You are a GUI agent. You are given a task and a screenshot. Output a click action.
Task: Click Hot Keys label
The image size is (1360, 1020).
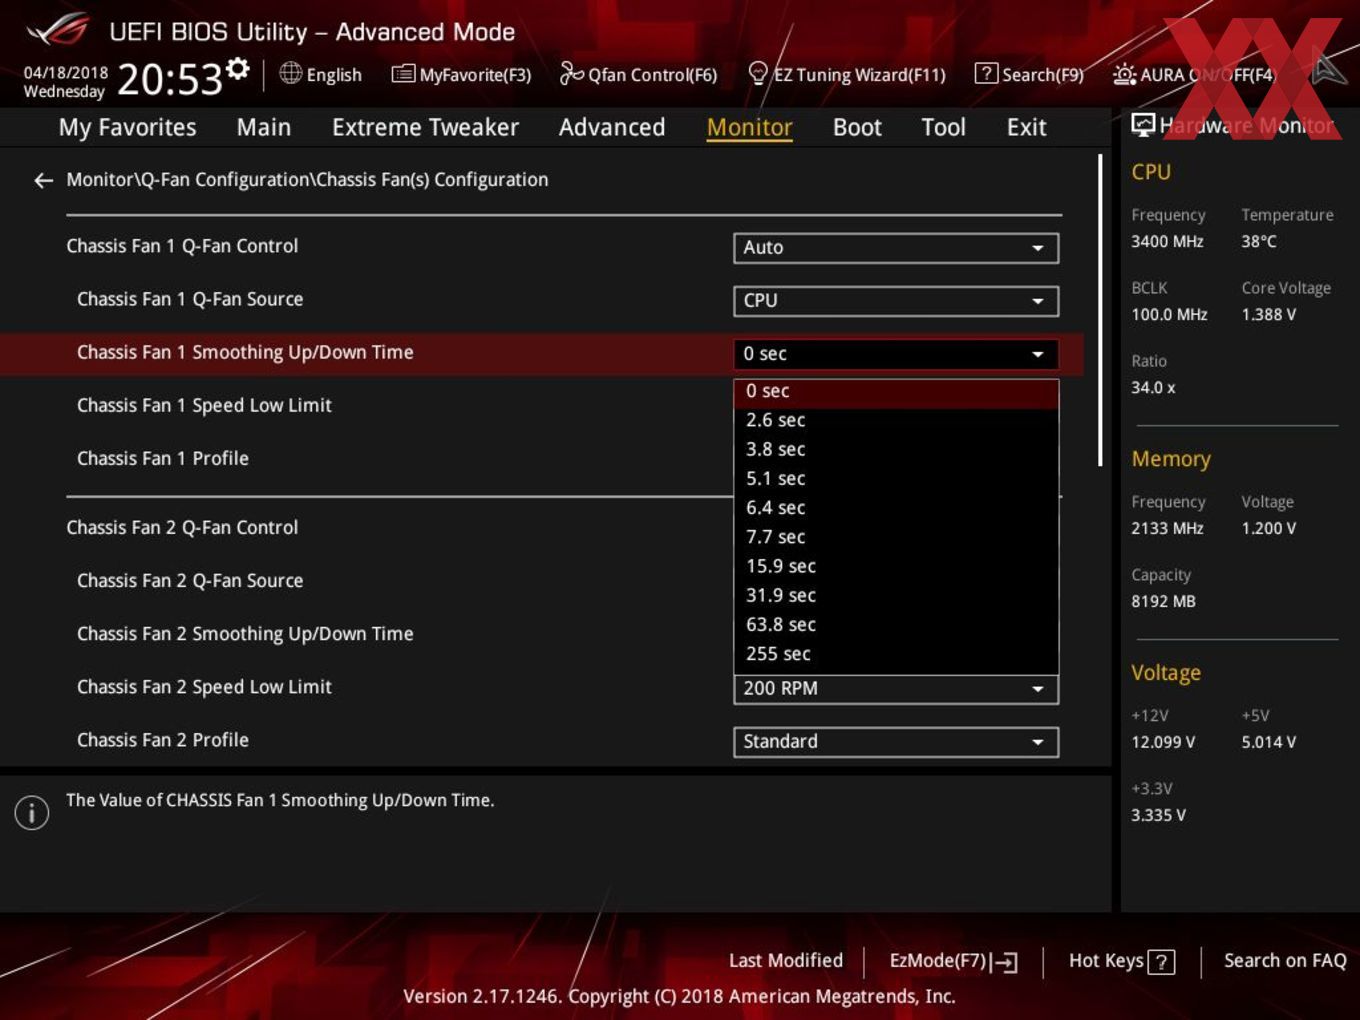[x=1106, y=961]
